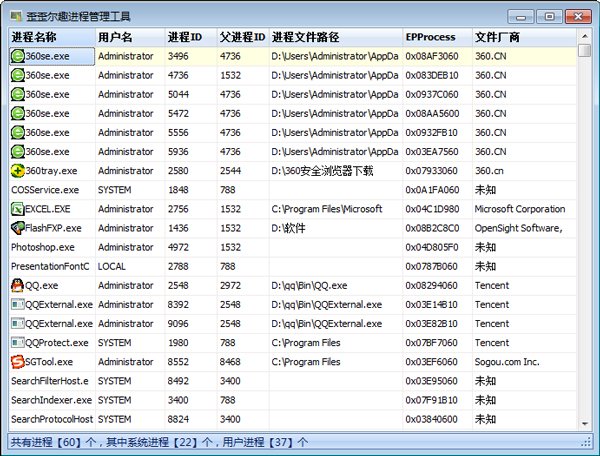Click the QQProtect.exe icon
Screen dimensions: 600x456
18,343
